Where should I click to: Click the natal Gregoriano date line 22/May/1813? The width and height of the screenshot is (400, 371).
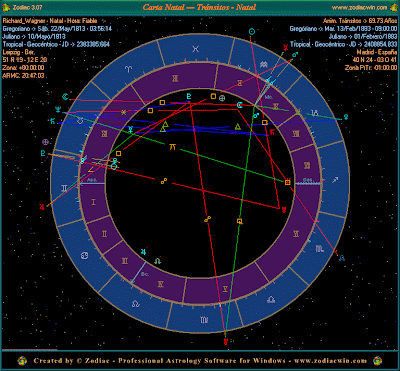(x=57, y=29)
